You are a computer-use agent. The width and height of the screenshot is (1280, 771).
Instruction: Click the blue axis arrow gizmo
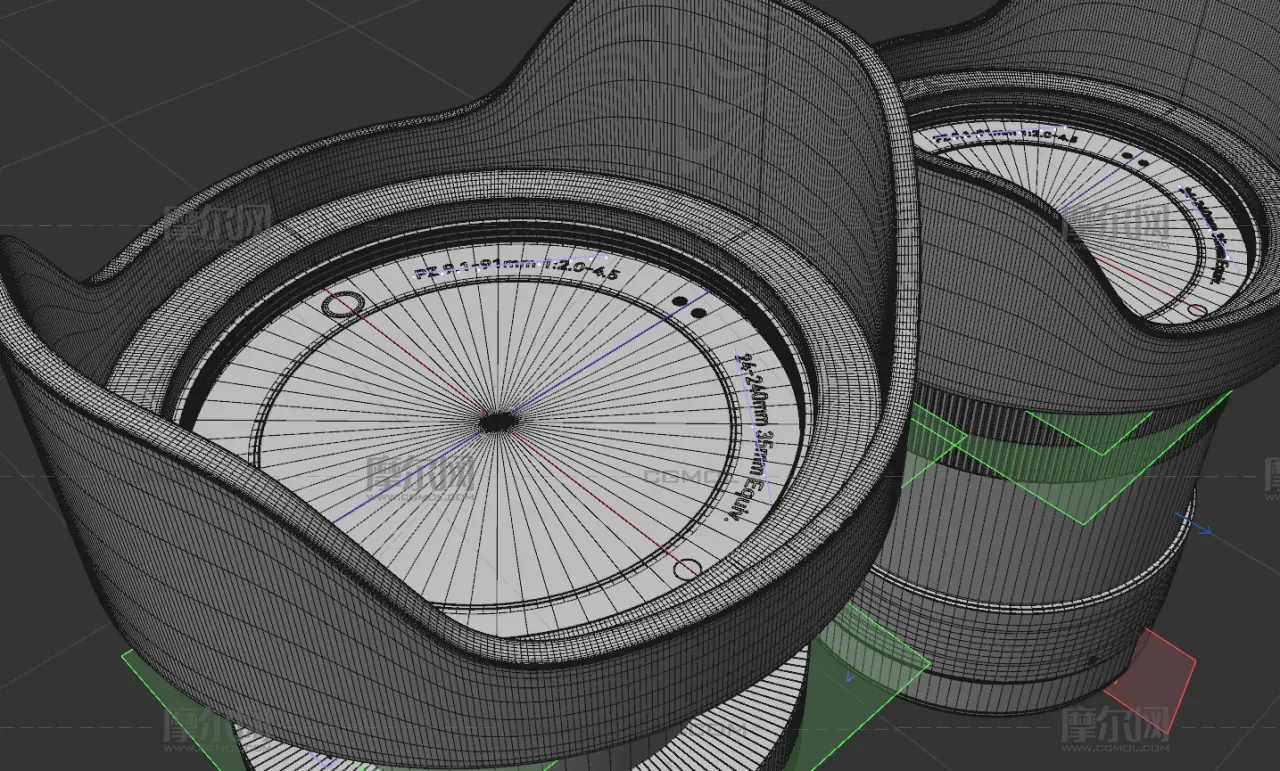(x=1195, y=524)
